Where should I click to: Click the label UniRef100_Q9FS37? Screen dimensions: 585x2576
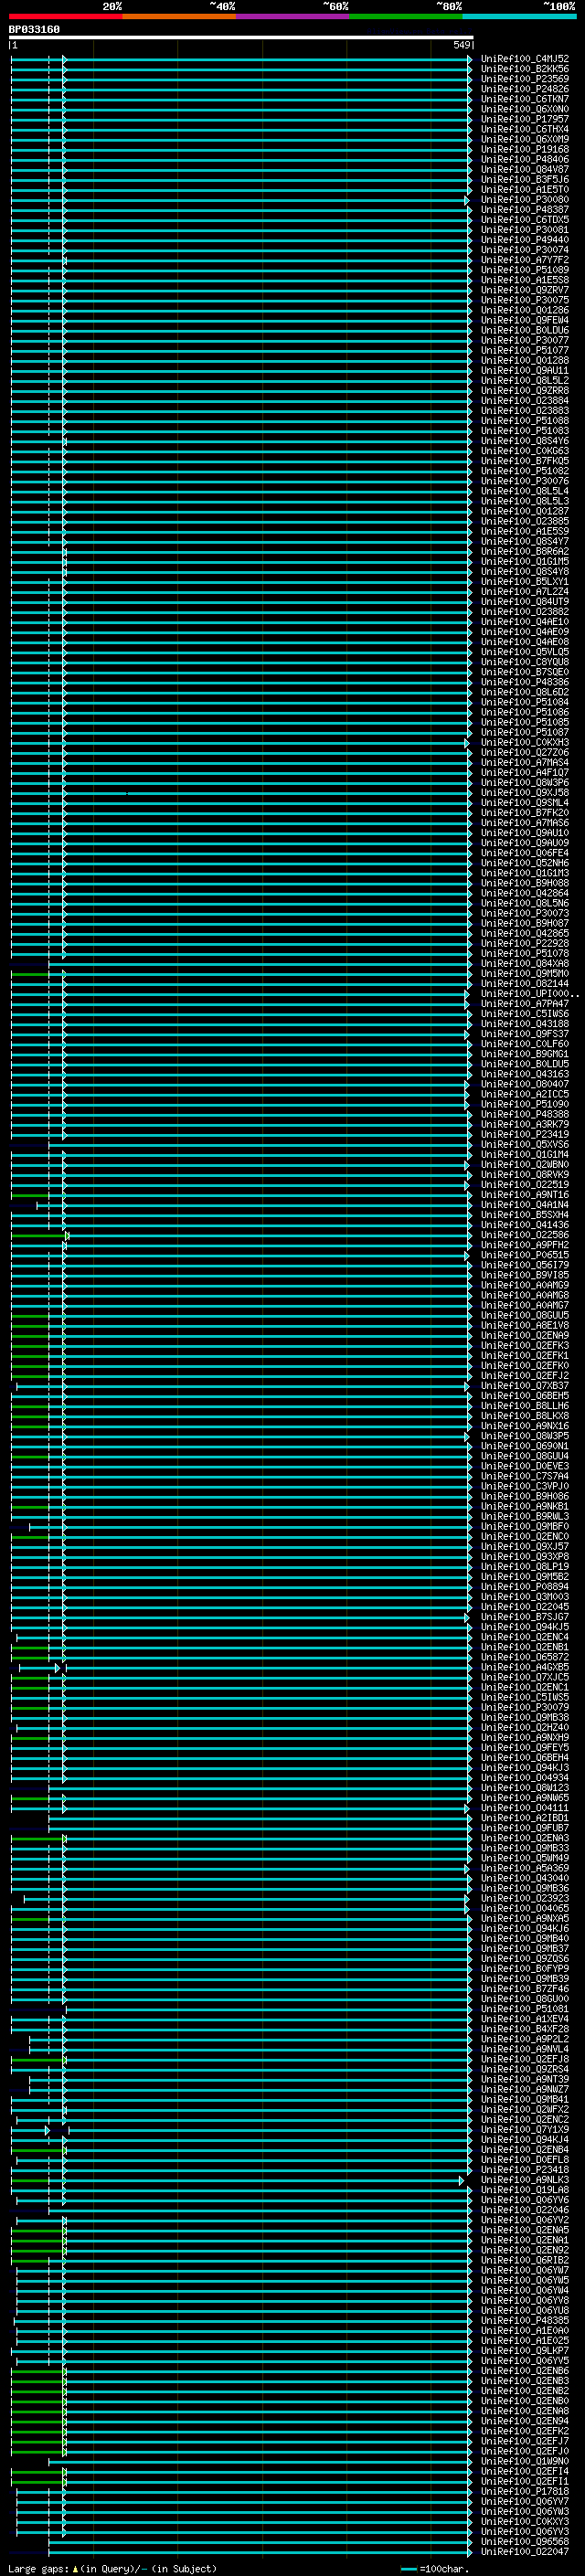pyautogui.click(x=524, y=1033)
